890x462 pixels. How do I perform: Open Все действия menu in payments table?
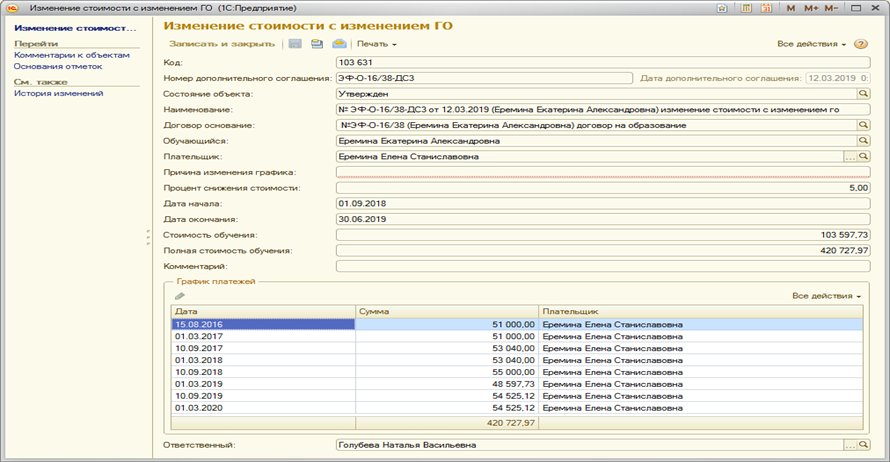825,296
